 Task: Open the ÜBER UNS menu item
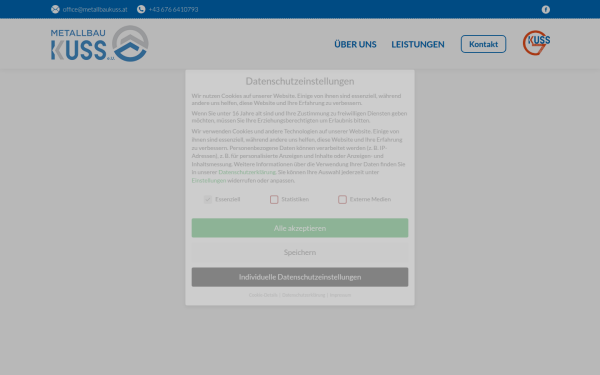pyautogui.click(x=355, y=44)
